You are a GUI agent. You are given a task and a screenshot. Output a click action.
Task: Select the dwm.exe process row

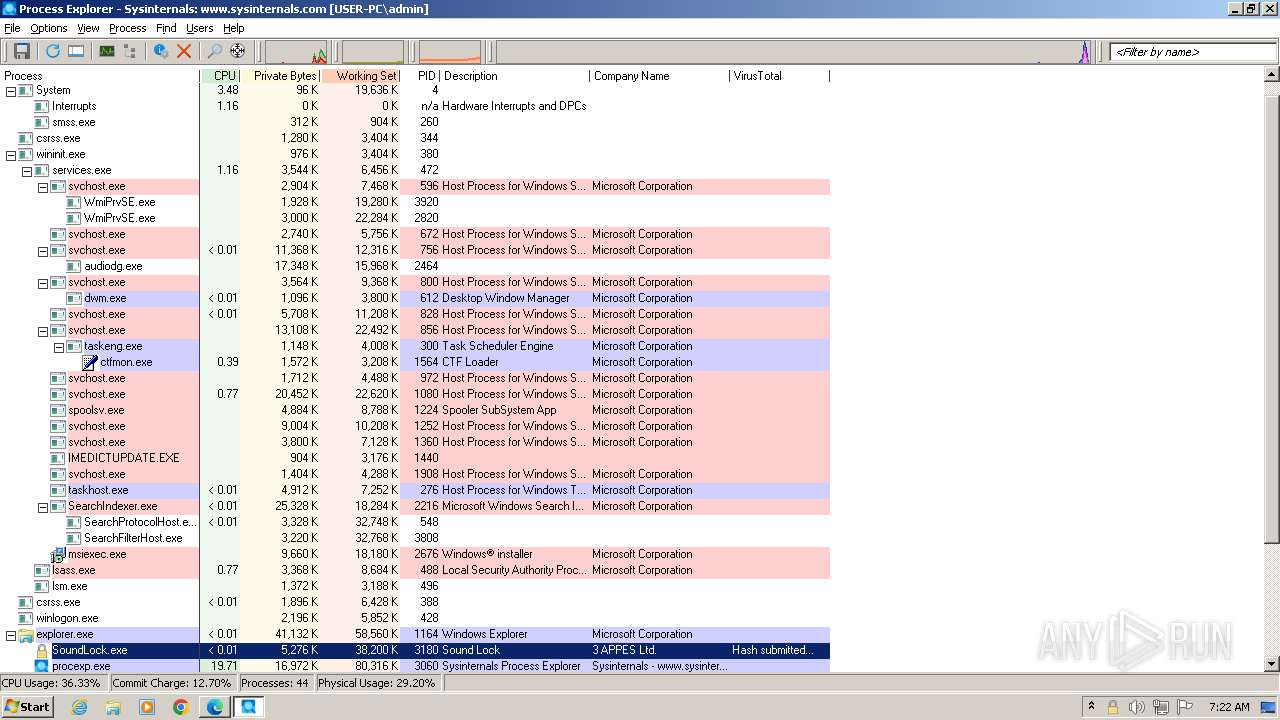pyautogui.click(x=415, y=298)
